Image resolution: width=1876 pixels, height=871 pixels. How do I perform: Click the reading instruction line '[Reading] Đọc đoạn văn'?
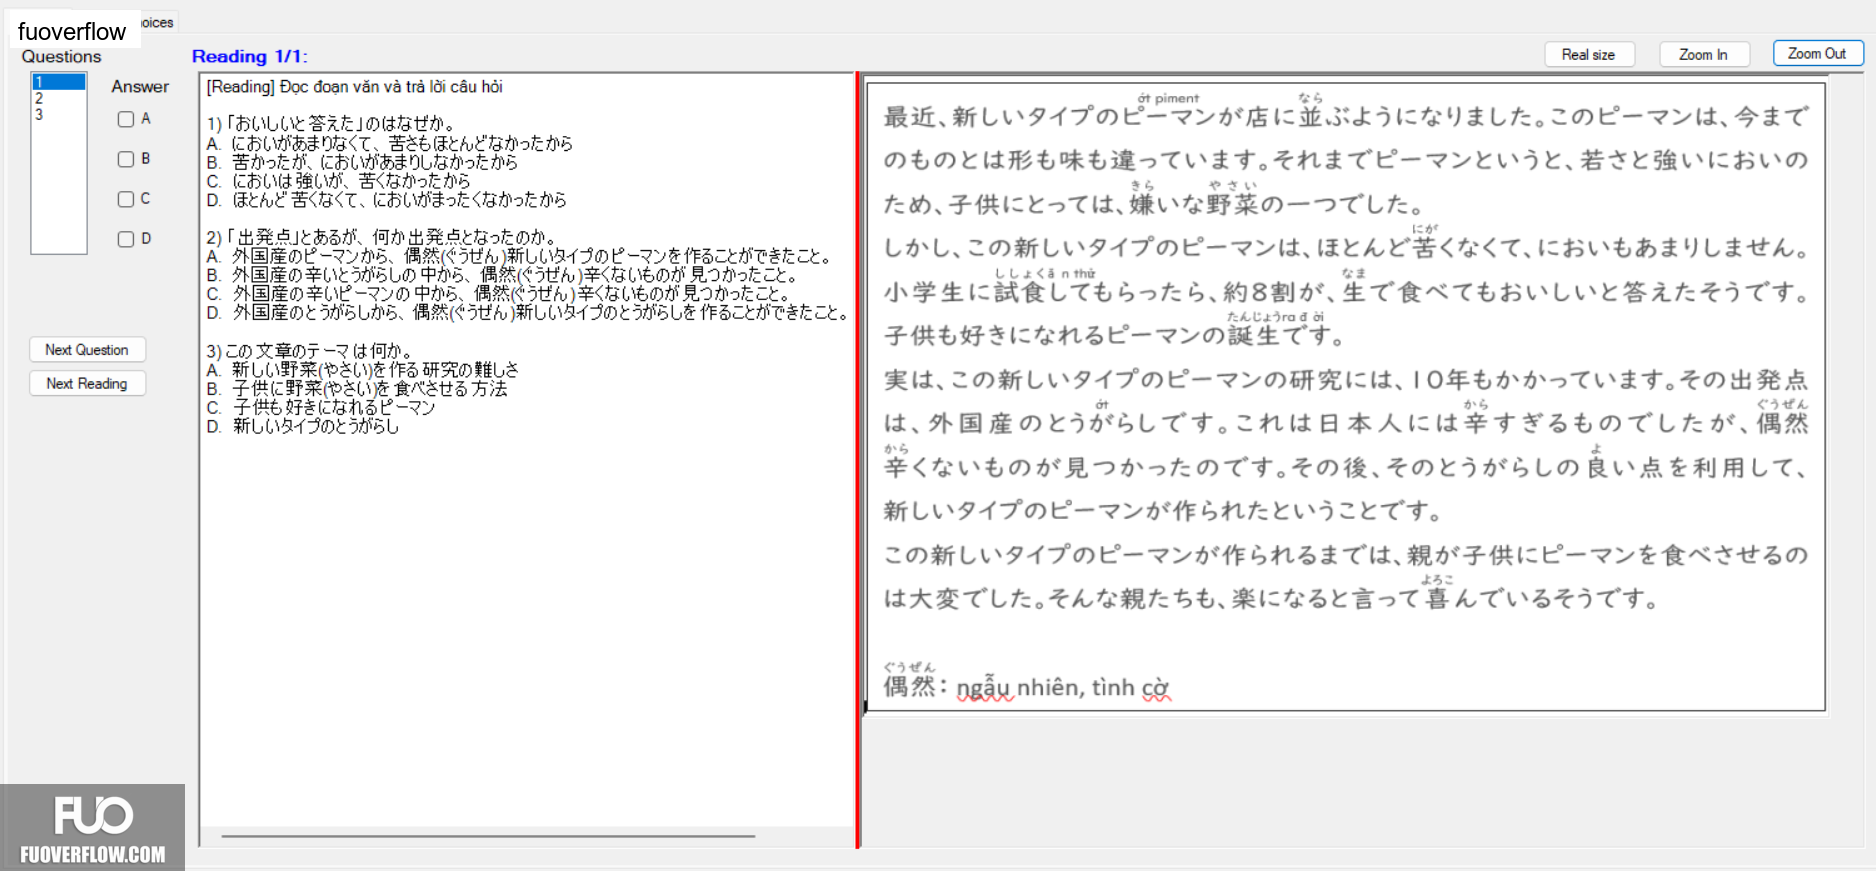point(354,87)
